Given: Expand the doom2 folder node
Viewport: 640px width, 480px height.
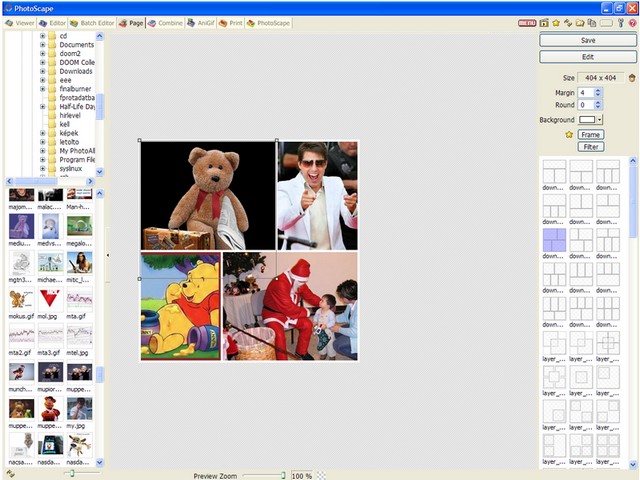Looking at the screenshot, I should click(42, 53).
